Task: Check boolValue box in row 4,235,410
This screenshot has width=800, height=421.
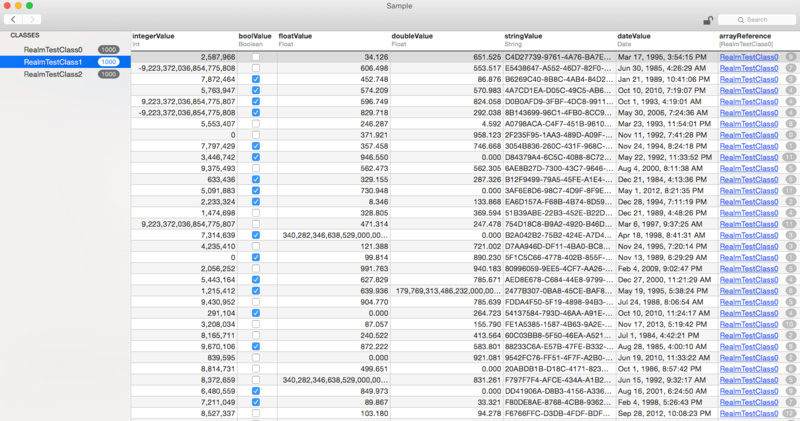Action: click(256, 246)
